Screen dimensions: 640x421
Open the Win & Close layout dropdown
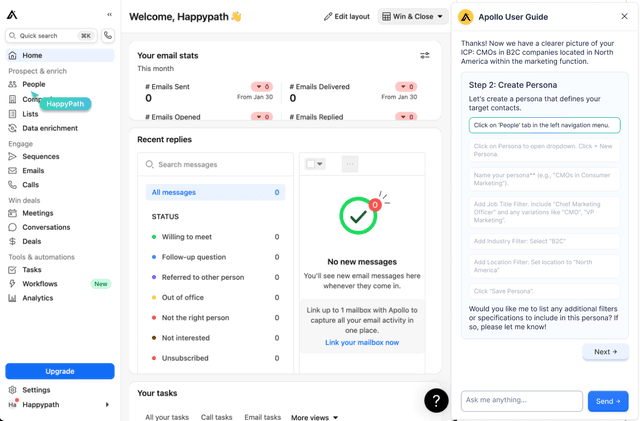pyautogui.click(x=413, y=17)
